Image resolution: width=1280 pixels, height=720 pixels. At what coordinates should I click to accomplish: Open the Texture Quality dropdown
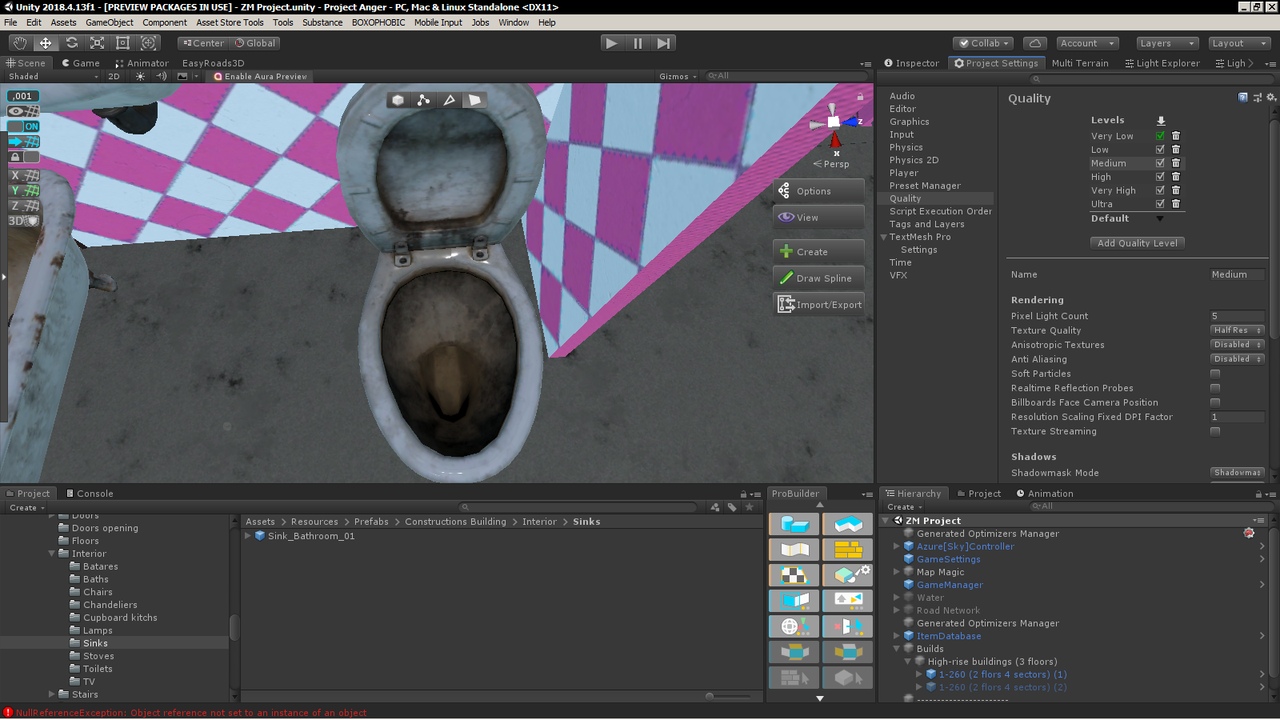tap(1237, 331)
